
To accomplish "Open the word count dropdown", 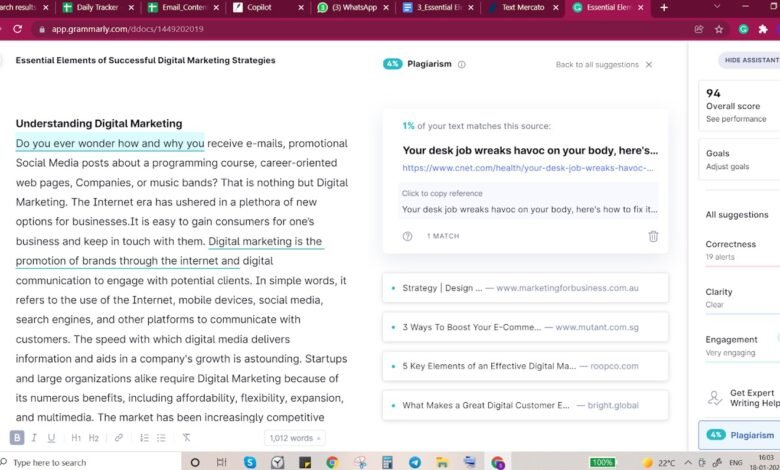I will coord(294,438).
